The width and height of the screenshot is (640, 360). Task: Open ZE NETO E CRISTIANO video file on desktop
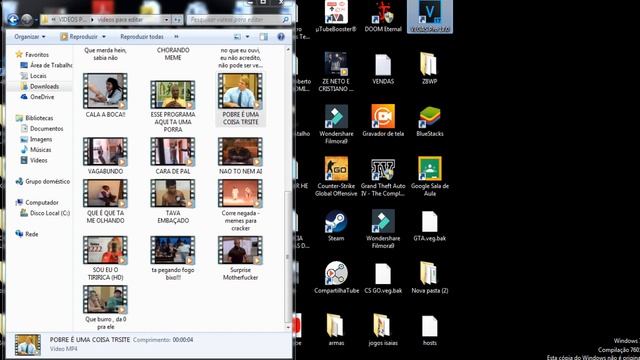(336, 72)
